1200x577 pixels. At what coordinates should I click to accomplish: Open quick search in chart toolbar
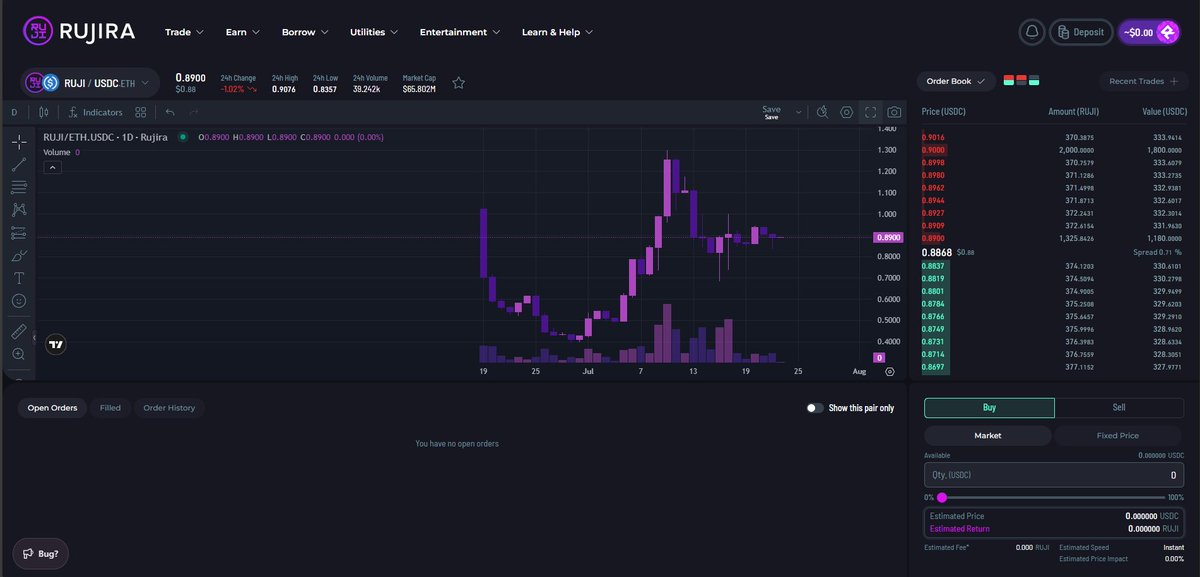click(x=823, y=113)
